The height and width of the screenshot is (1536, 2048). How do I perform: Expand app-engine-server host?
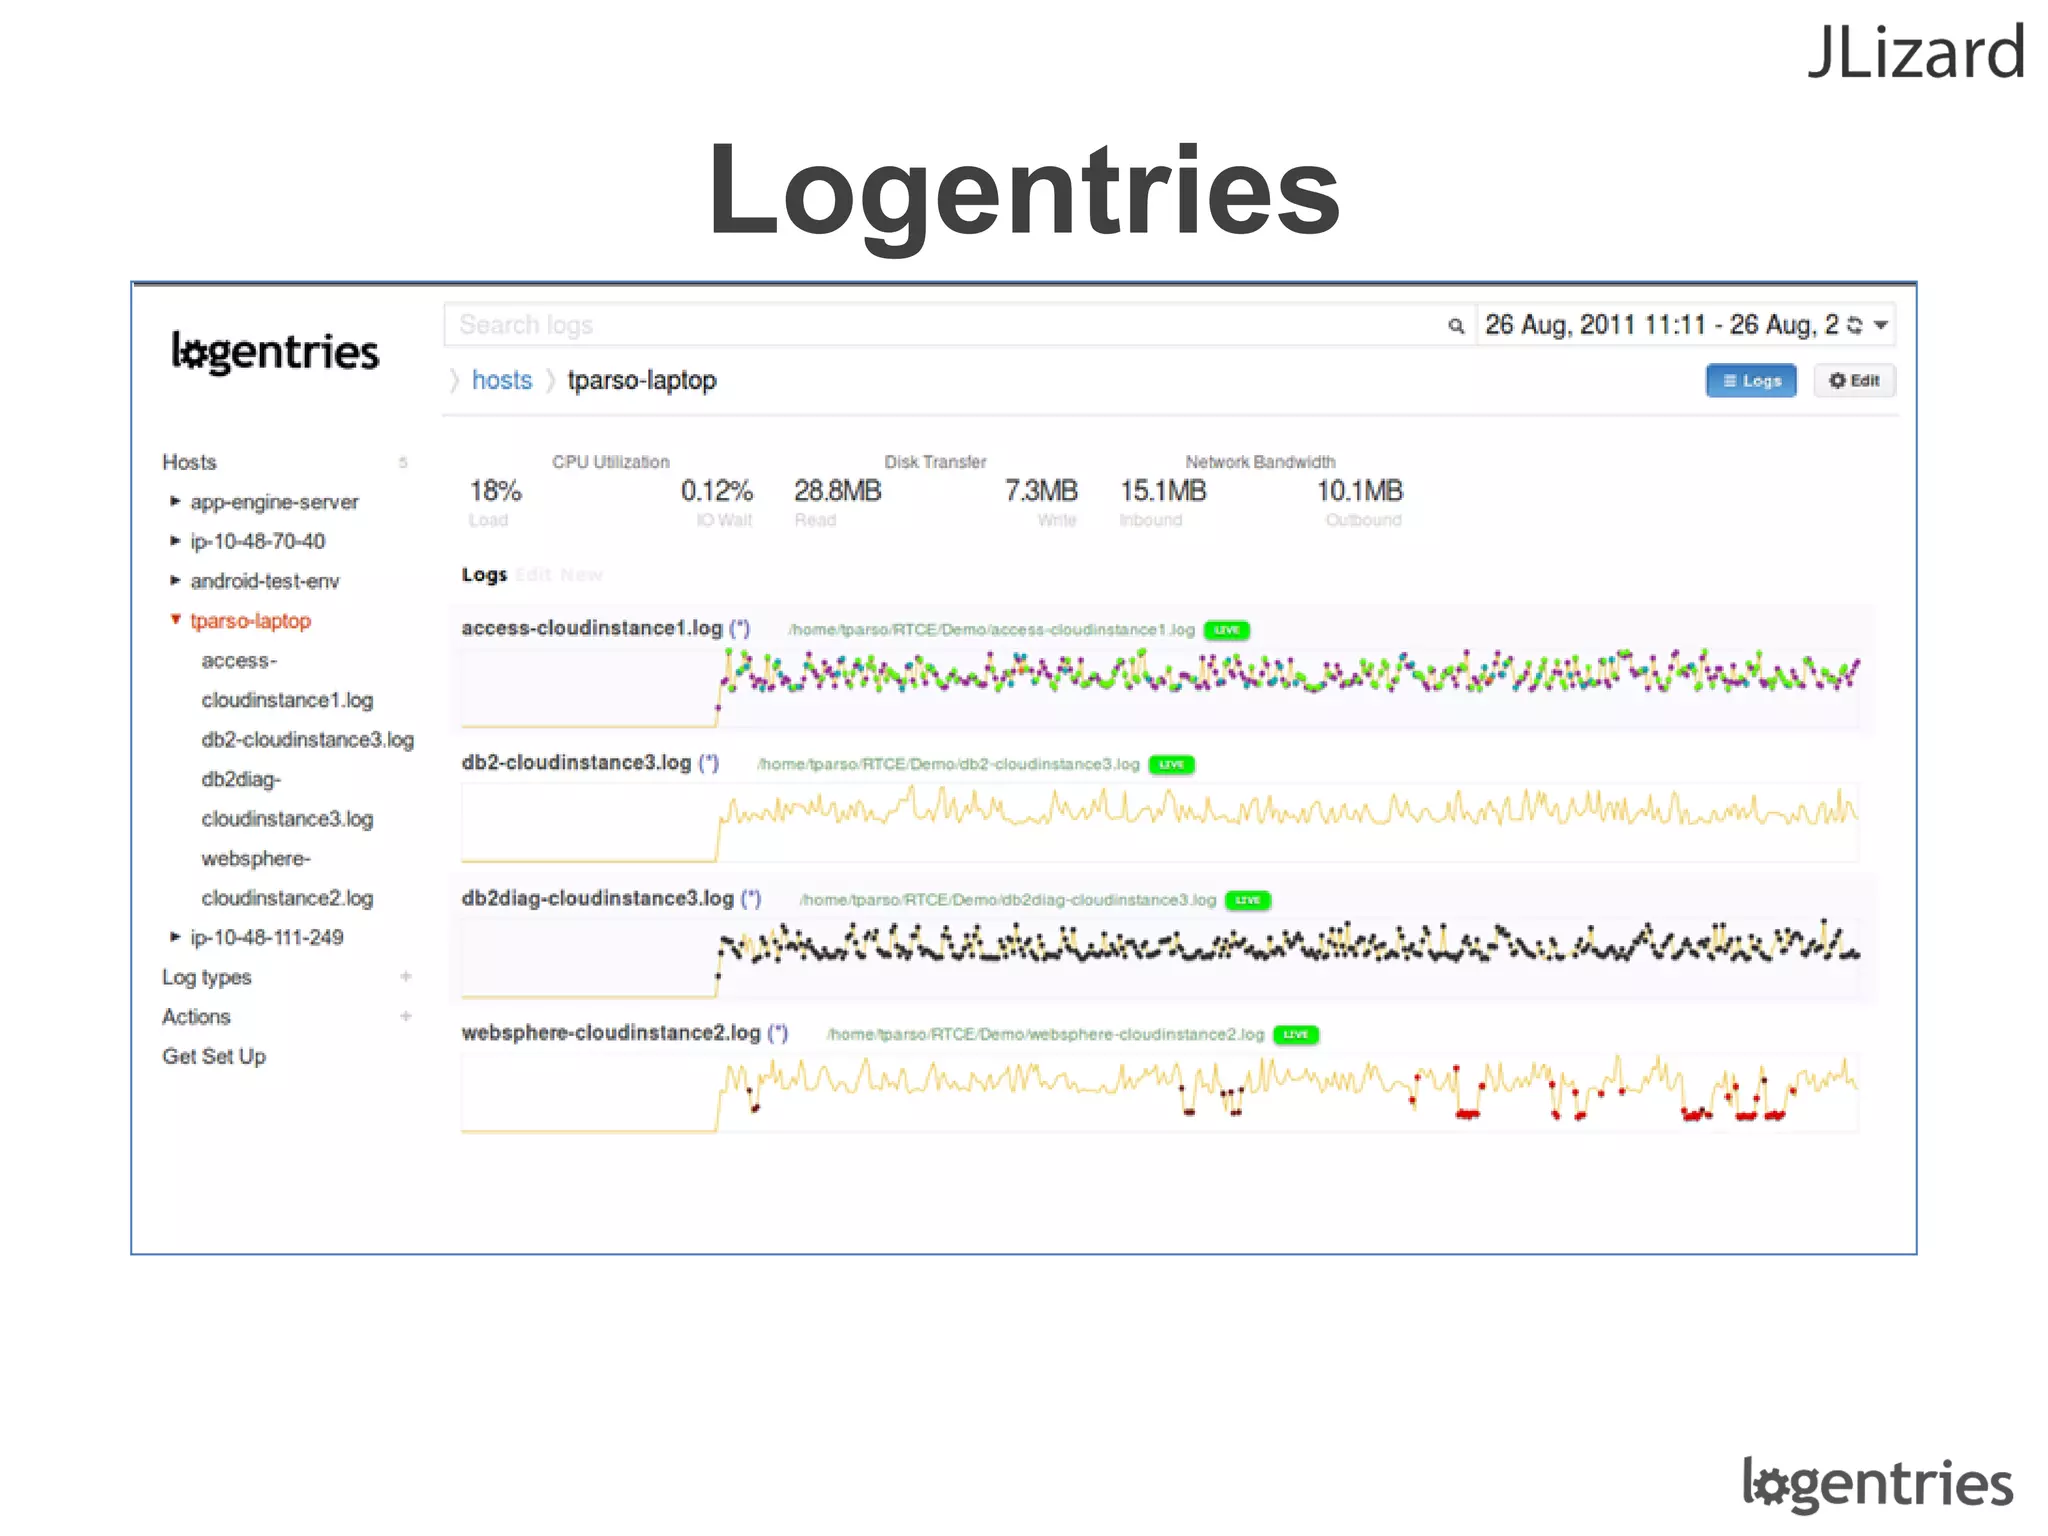tap(176, 501)
